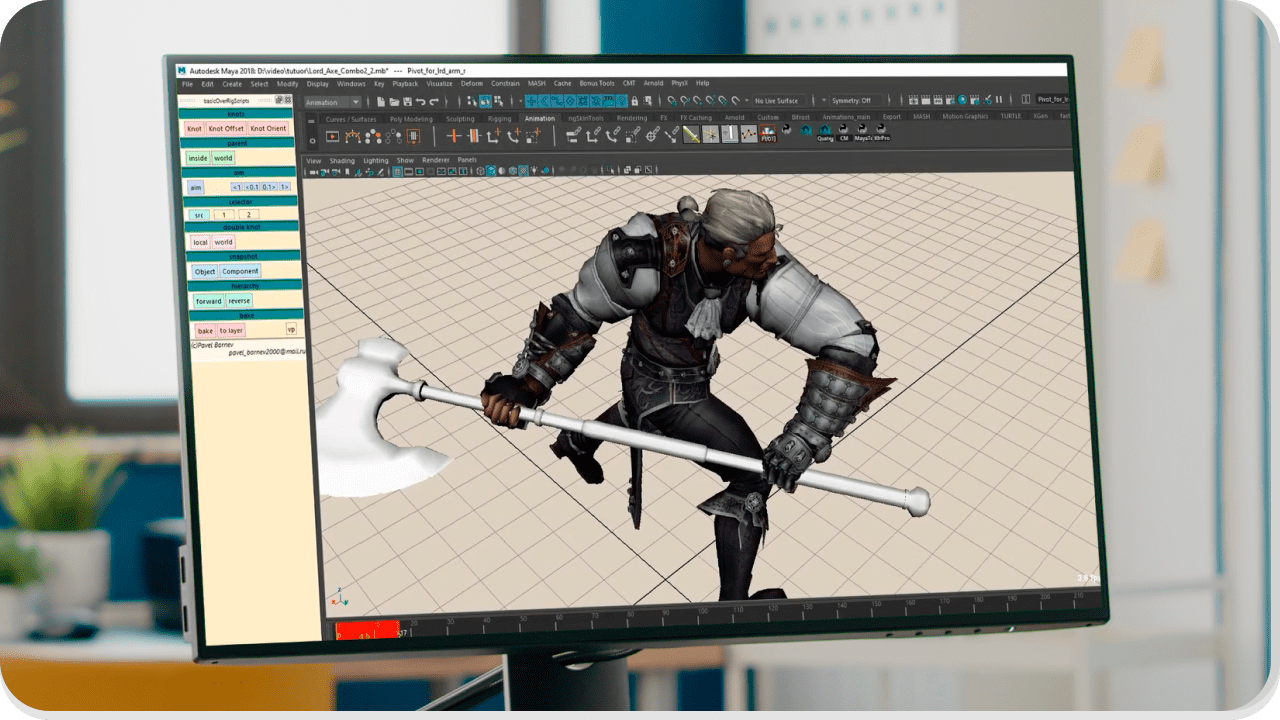
Task: Click the reverse hierarchy button
Action: 239,301
